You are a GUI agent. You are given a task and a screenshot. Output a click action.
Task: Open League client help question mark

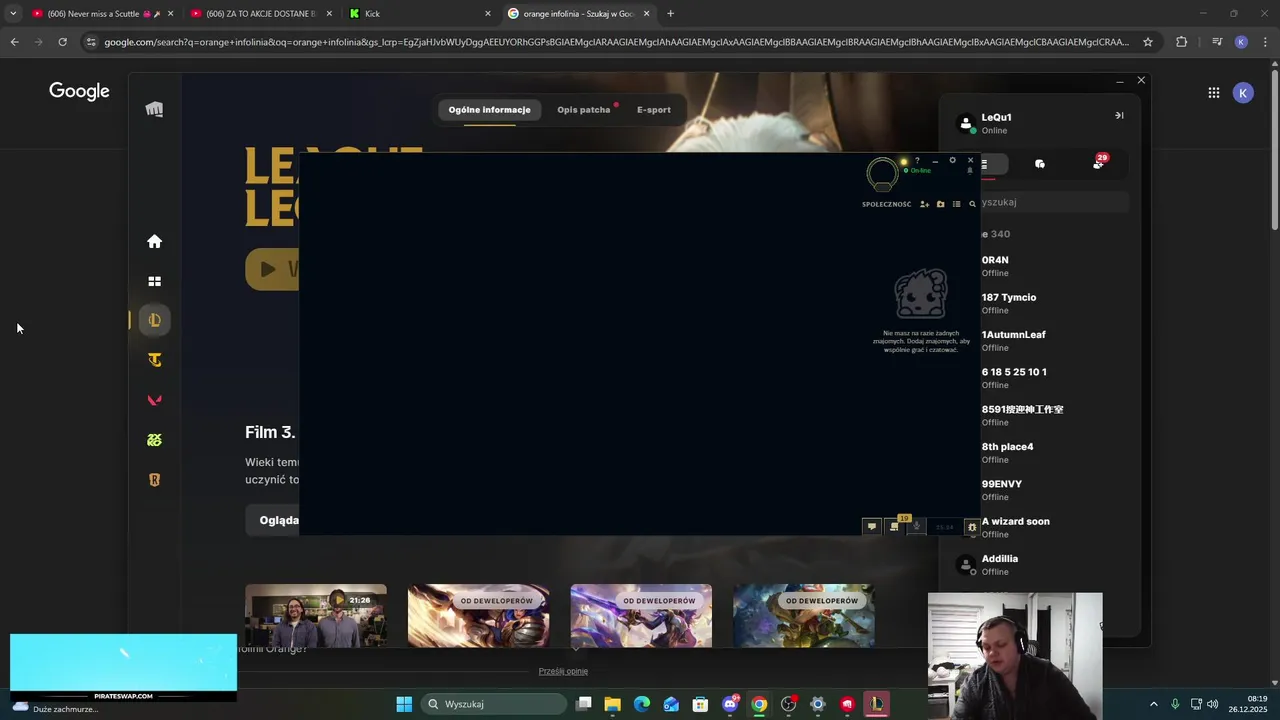pos(917,161)
